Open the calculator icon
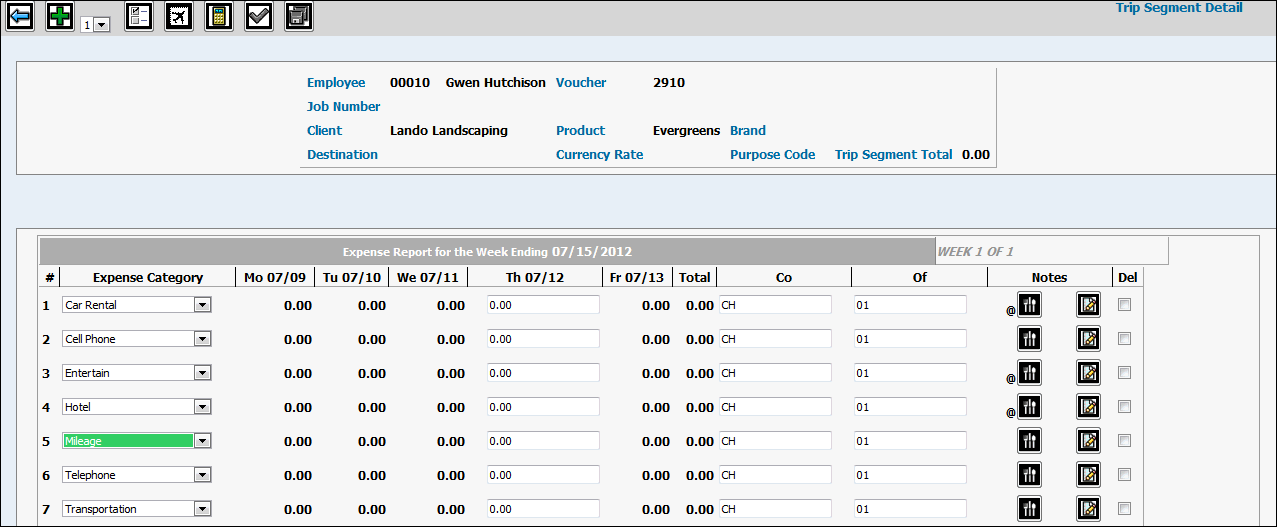Viewport: 1277px width, 527px height. [219, 16]
